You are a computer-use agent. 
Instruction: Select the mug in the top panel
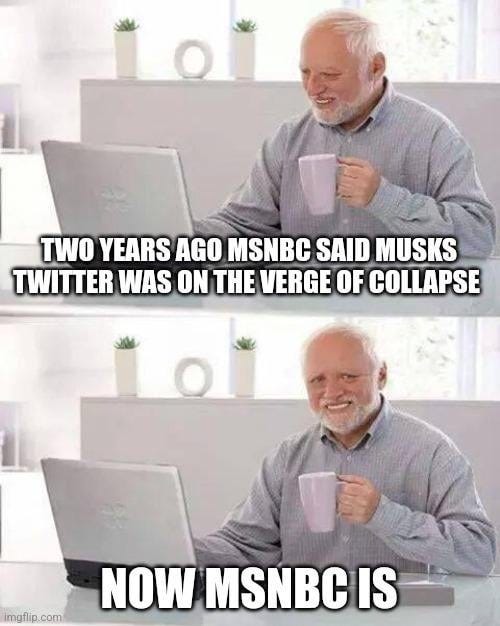pos(318,184)
